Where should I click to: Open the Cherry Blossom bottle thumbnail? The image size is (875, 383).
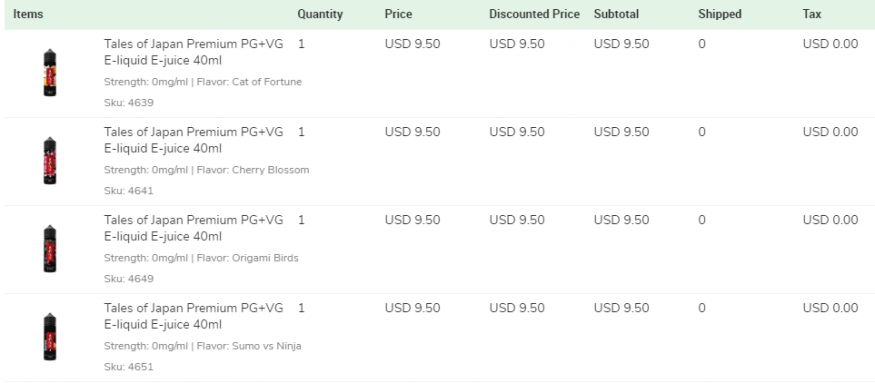tap(50, 161)
